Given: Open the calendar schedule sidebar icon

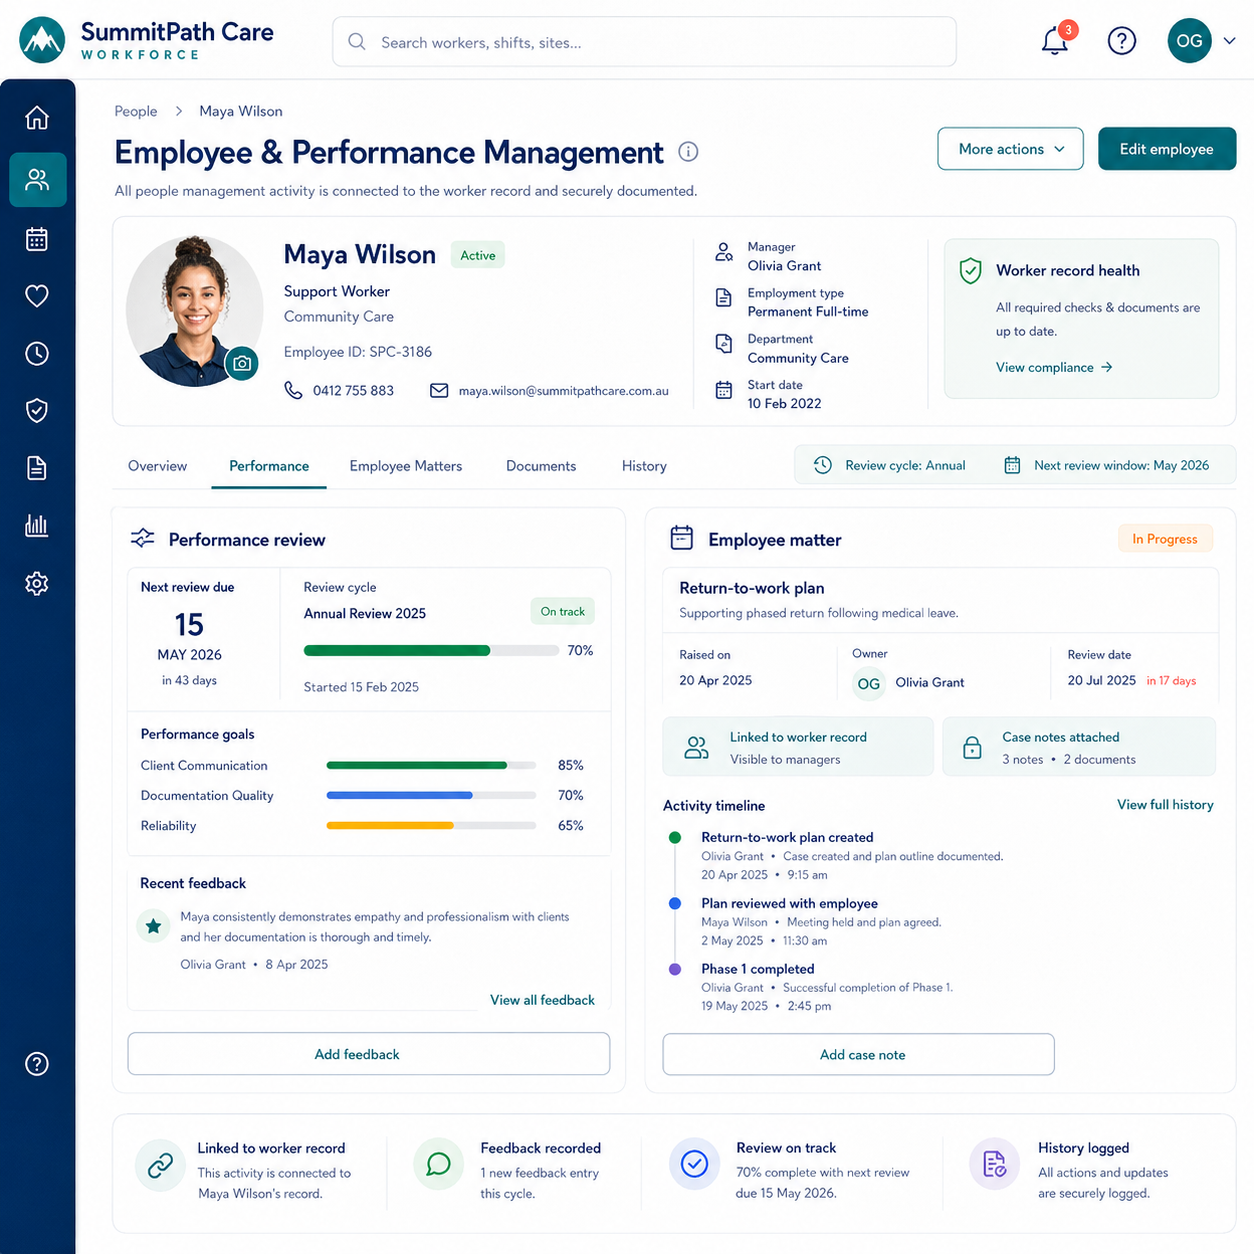Looking at the screenshot, I should coord(37,239).
